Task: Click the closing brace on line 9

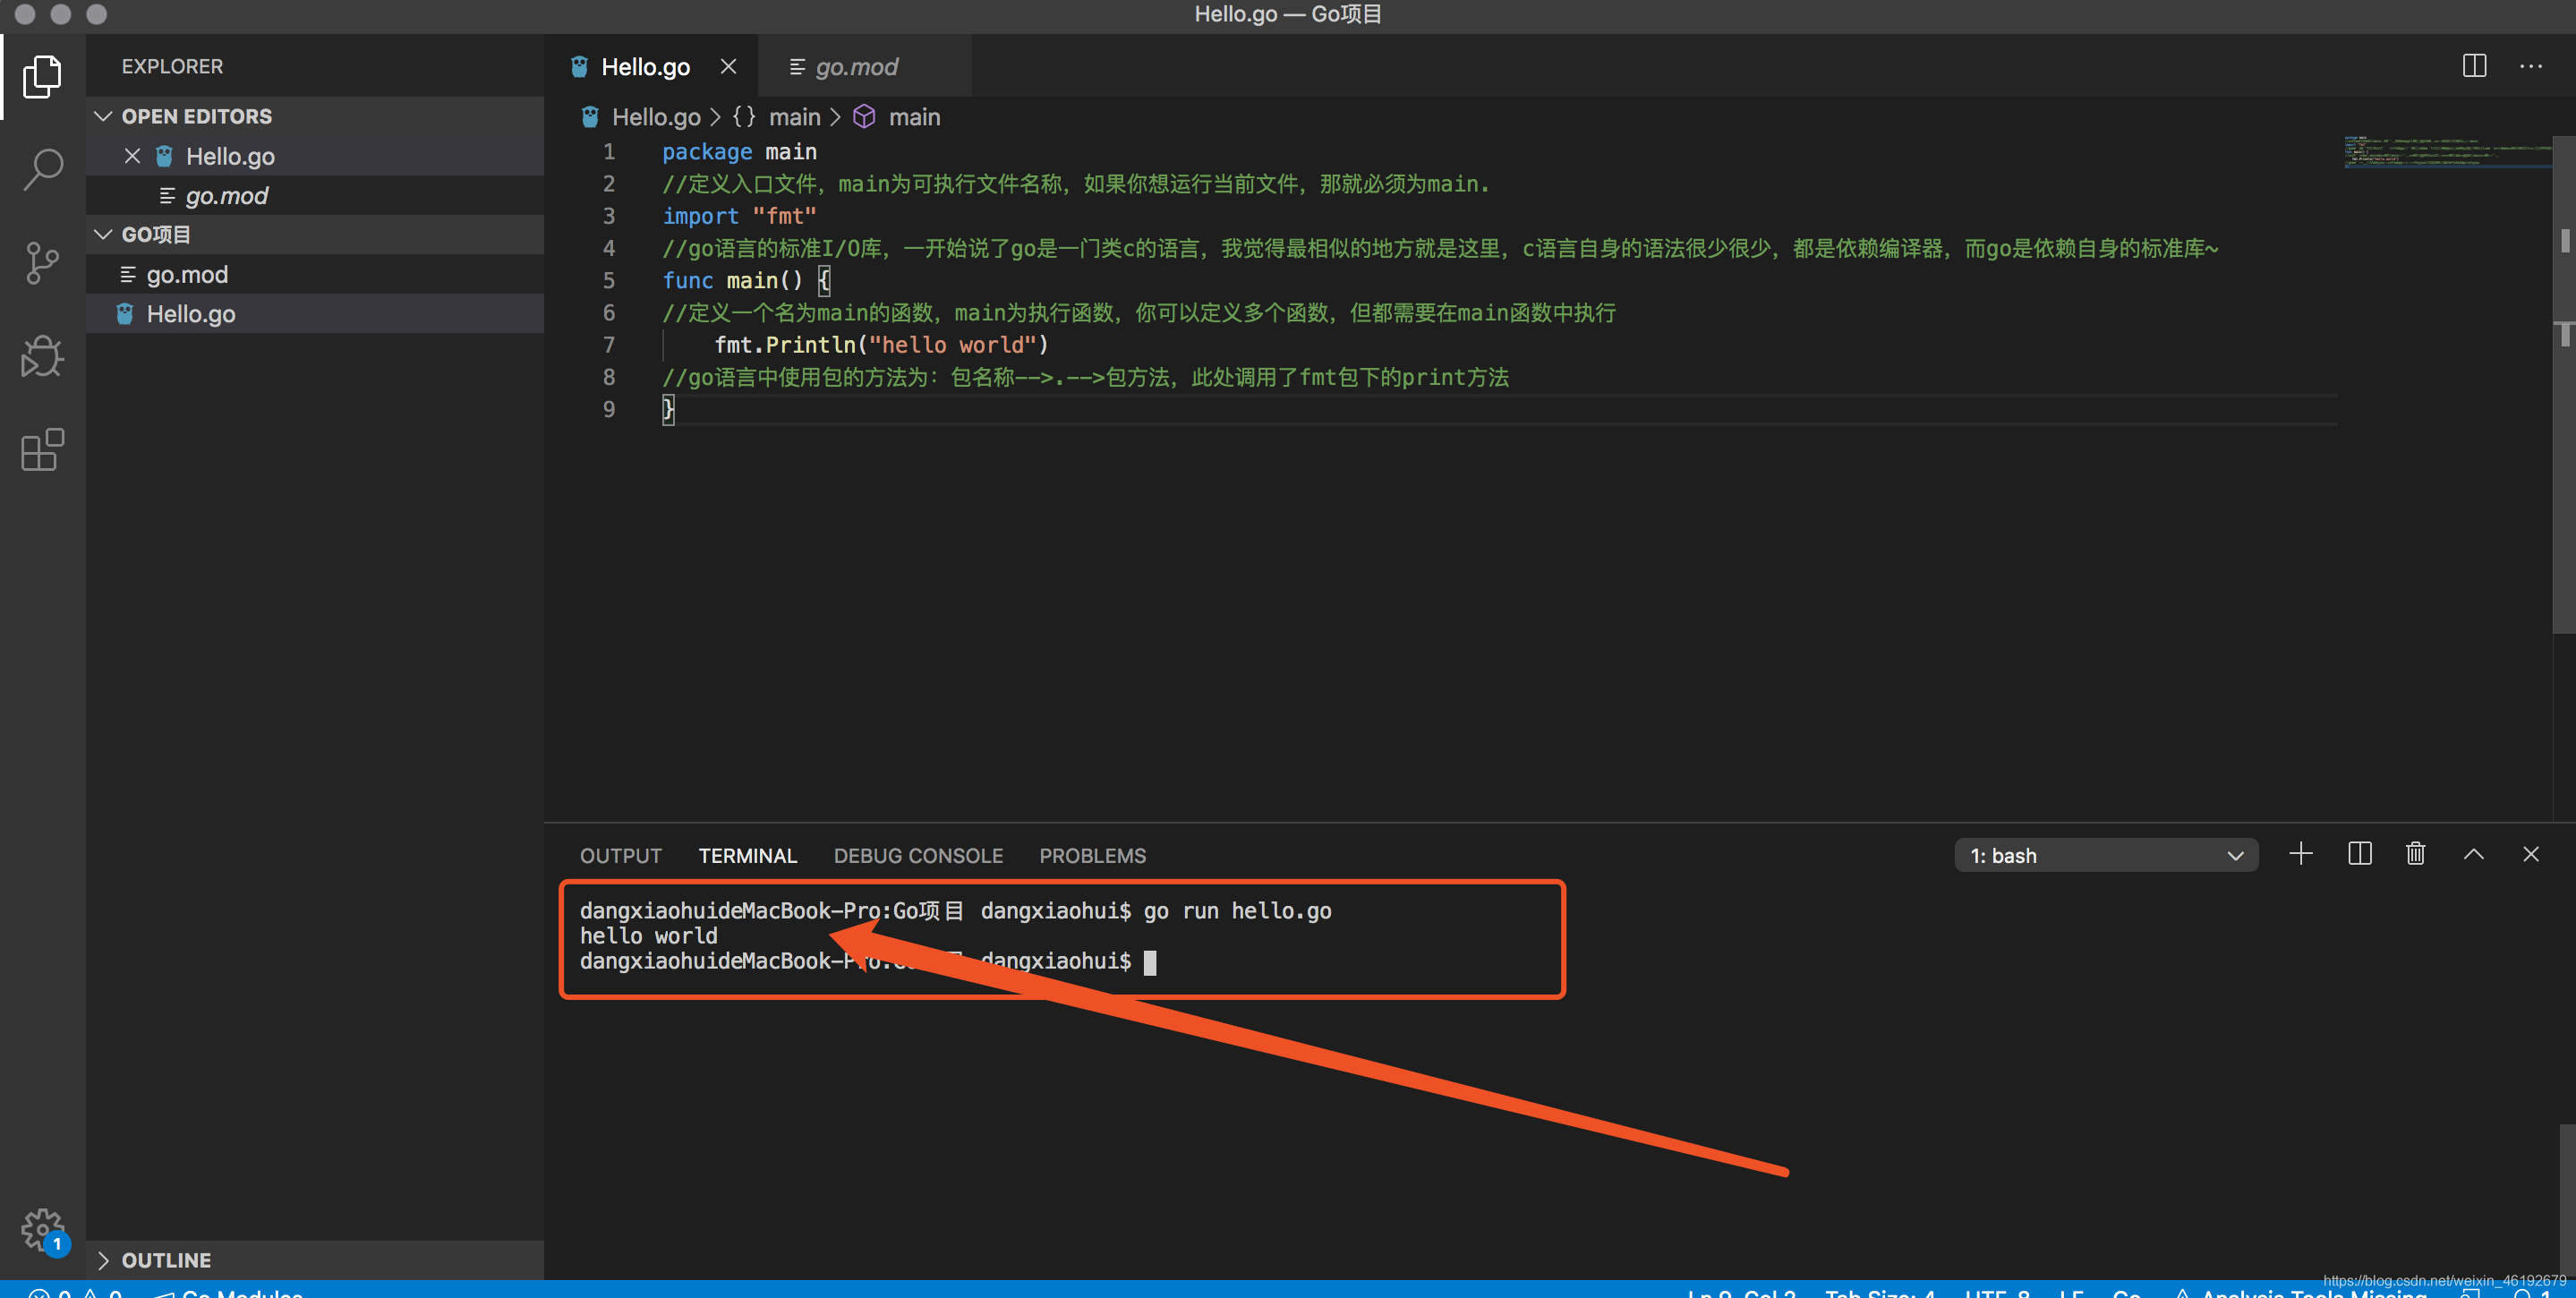Action: pos(668,409)
